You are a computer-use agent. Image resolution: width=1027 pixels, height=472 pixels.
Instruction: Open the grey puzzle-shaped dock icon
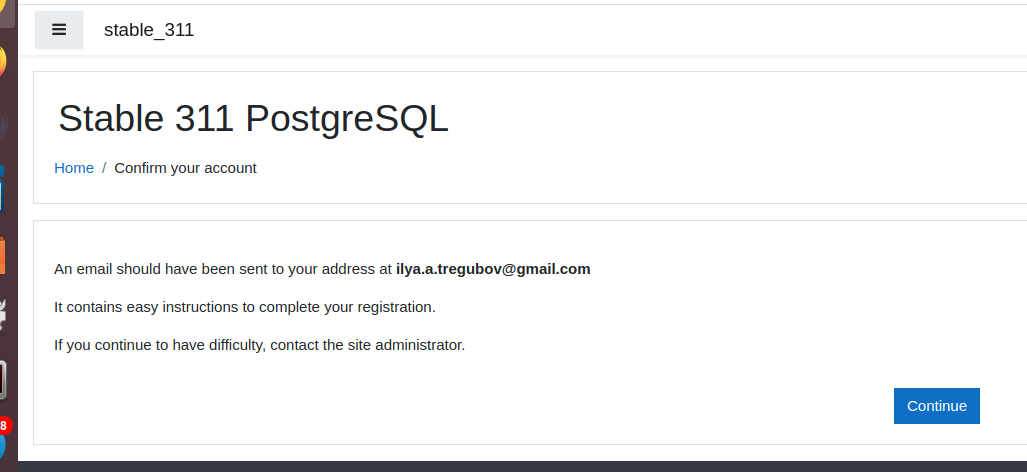(x=3, y=316)
